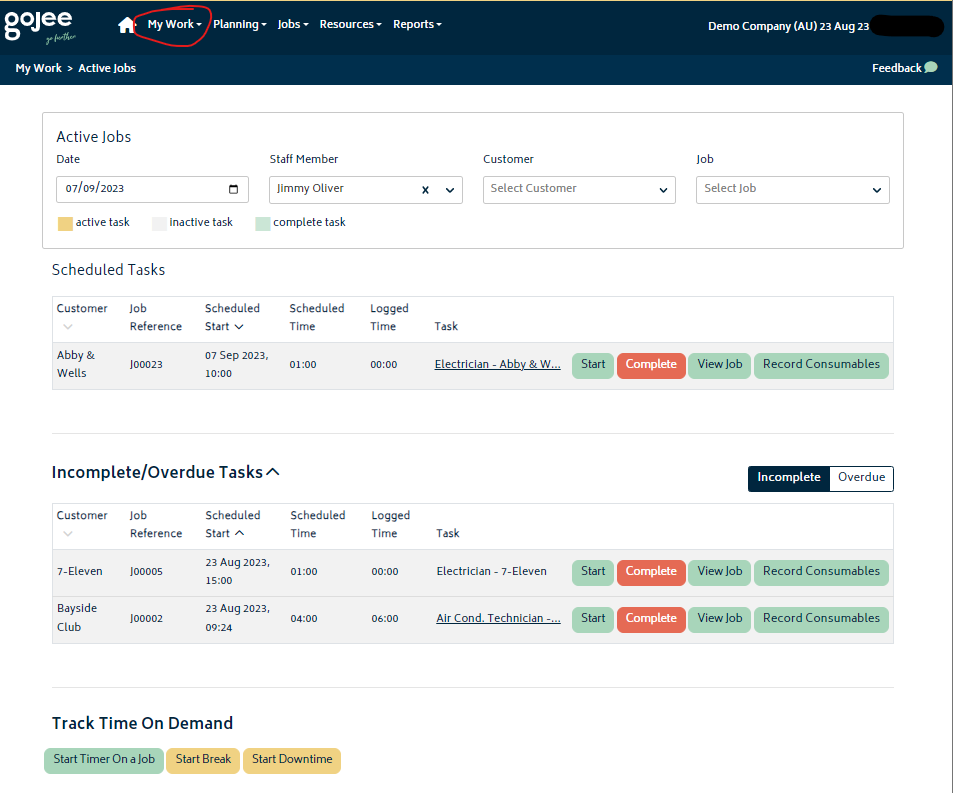The width and height of the screenshot is (953, 793).
Task: View Job for 7-Eleven
Action: click(720, 572)
